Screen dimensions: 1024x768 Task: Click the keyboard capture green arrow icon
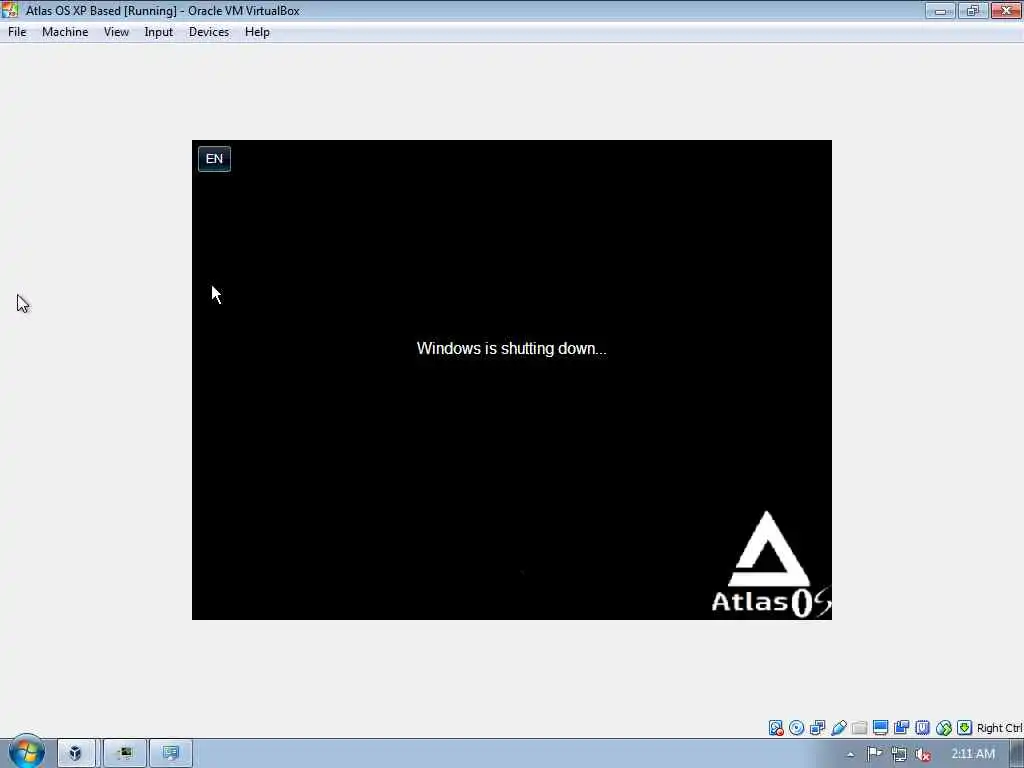point(965,728)
